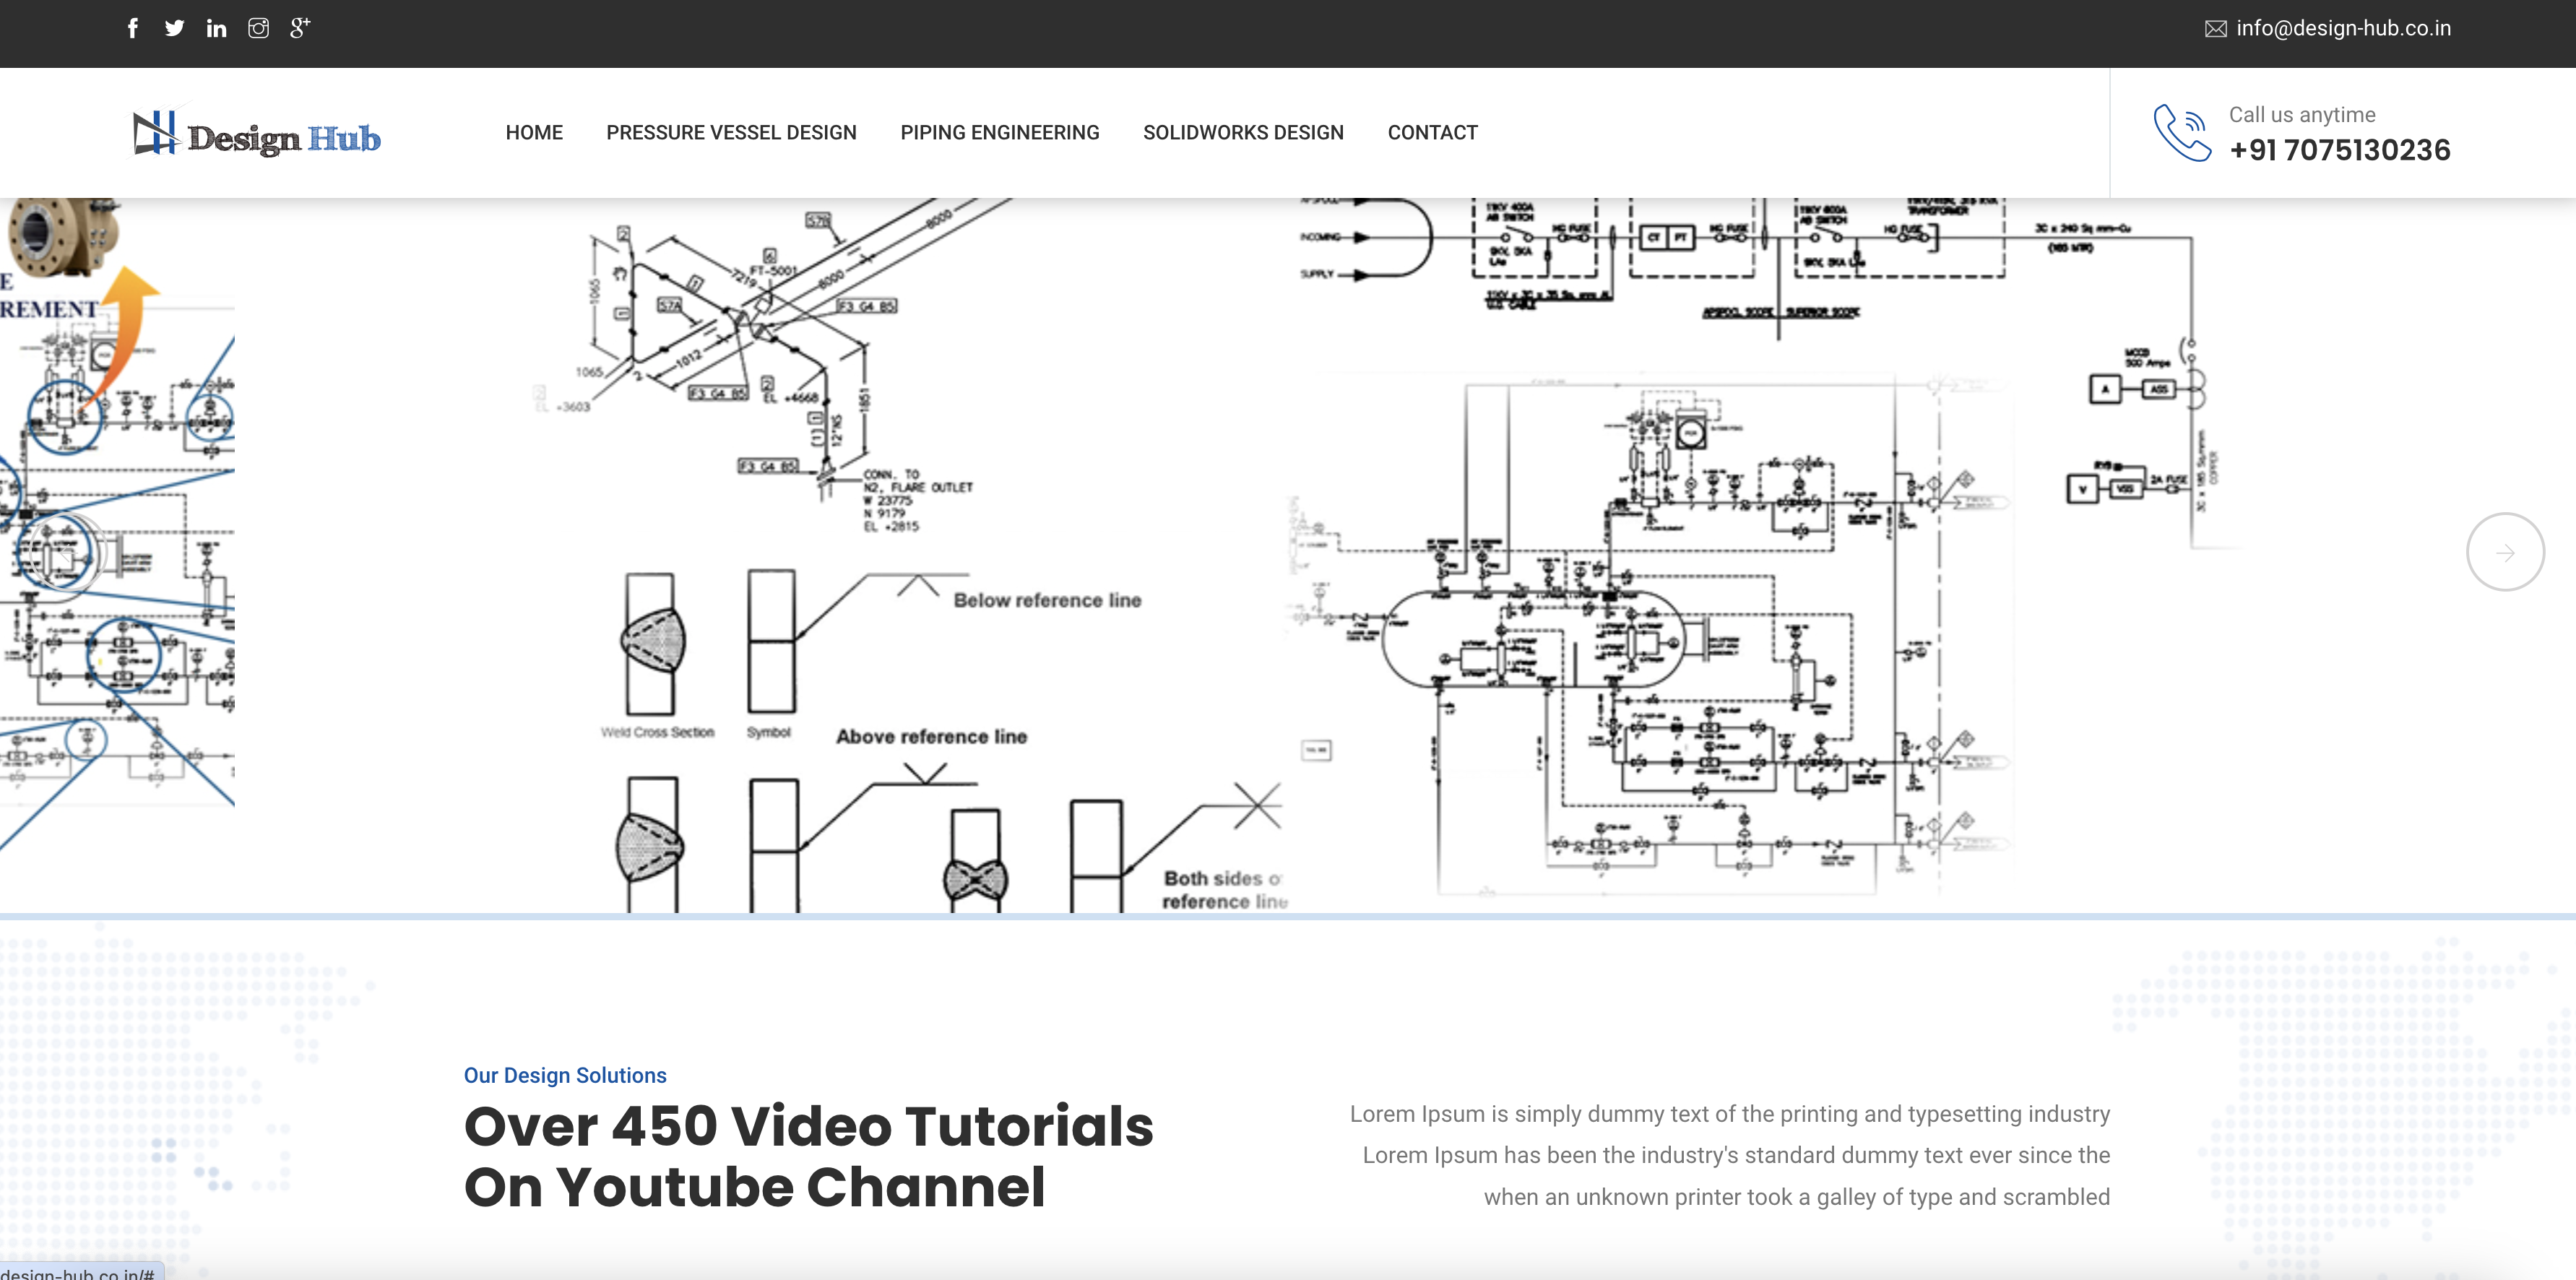The height and width of the screenshot is (1280, 2576).
Task: Click the +91 7075130236 phone number
Action: coord(2339,150)
